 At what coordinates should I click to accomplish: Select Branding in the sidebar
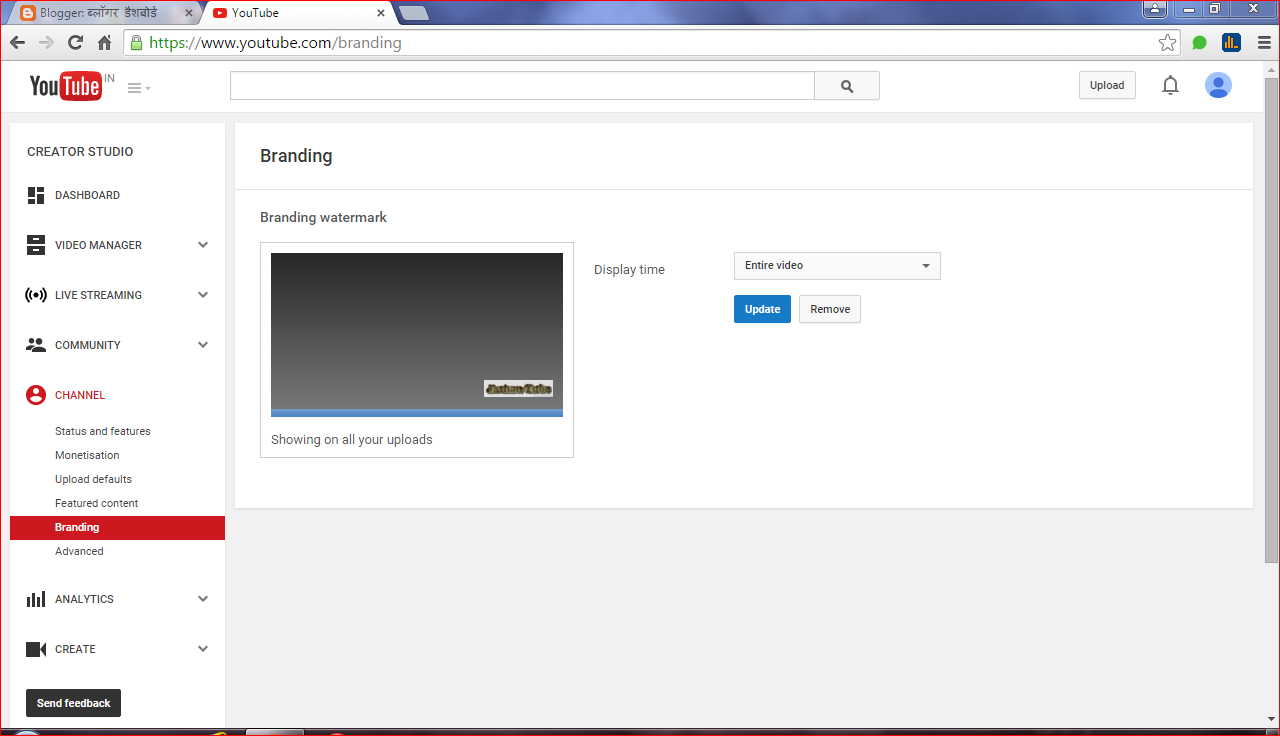(x=117, y=527)
